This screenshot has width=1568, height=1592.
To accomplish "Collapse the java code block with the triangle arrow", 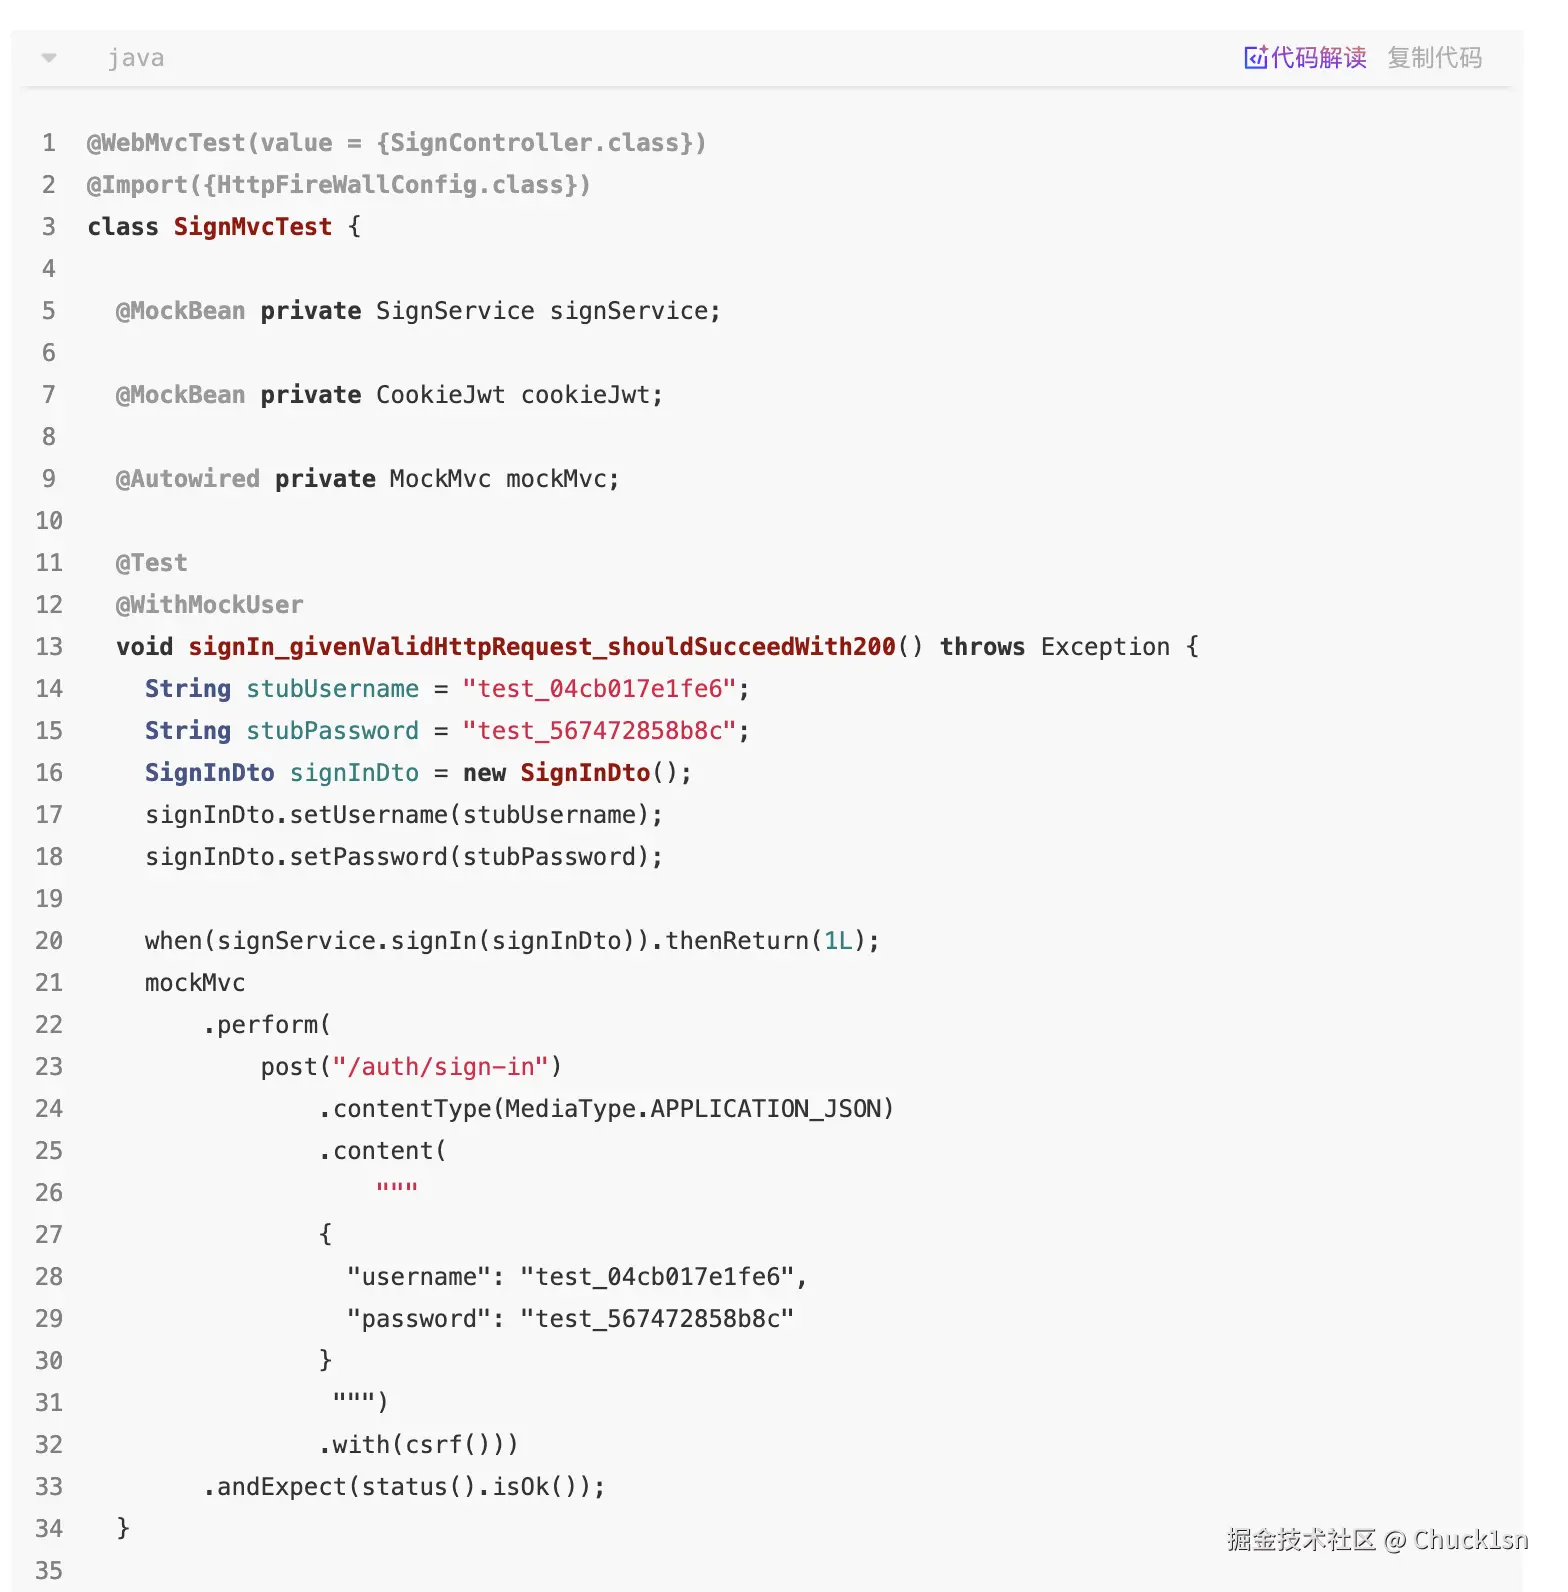I will coord(49,58).
